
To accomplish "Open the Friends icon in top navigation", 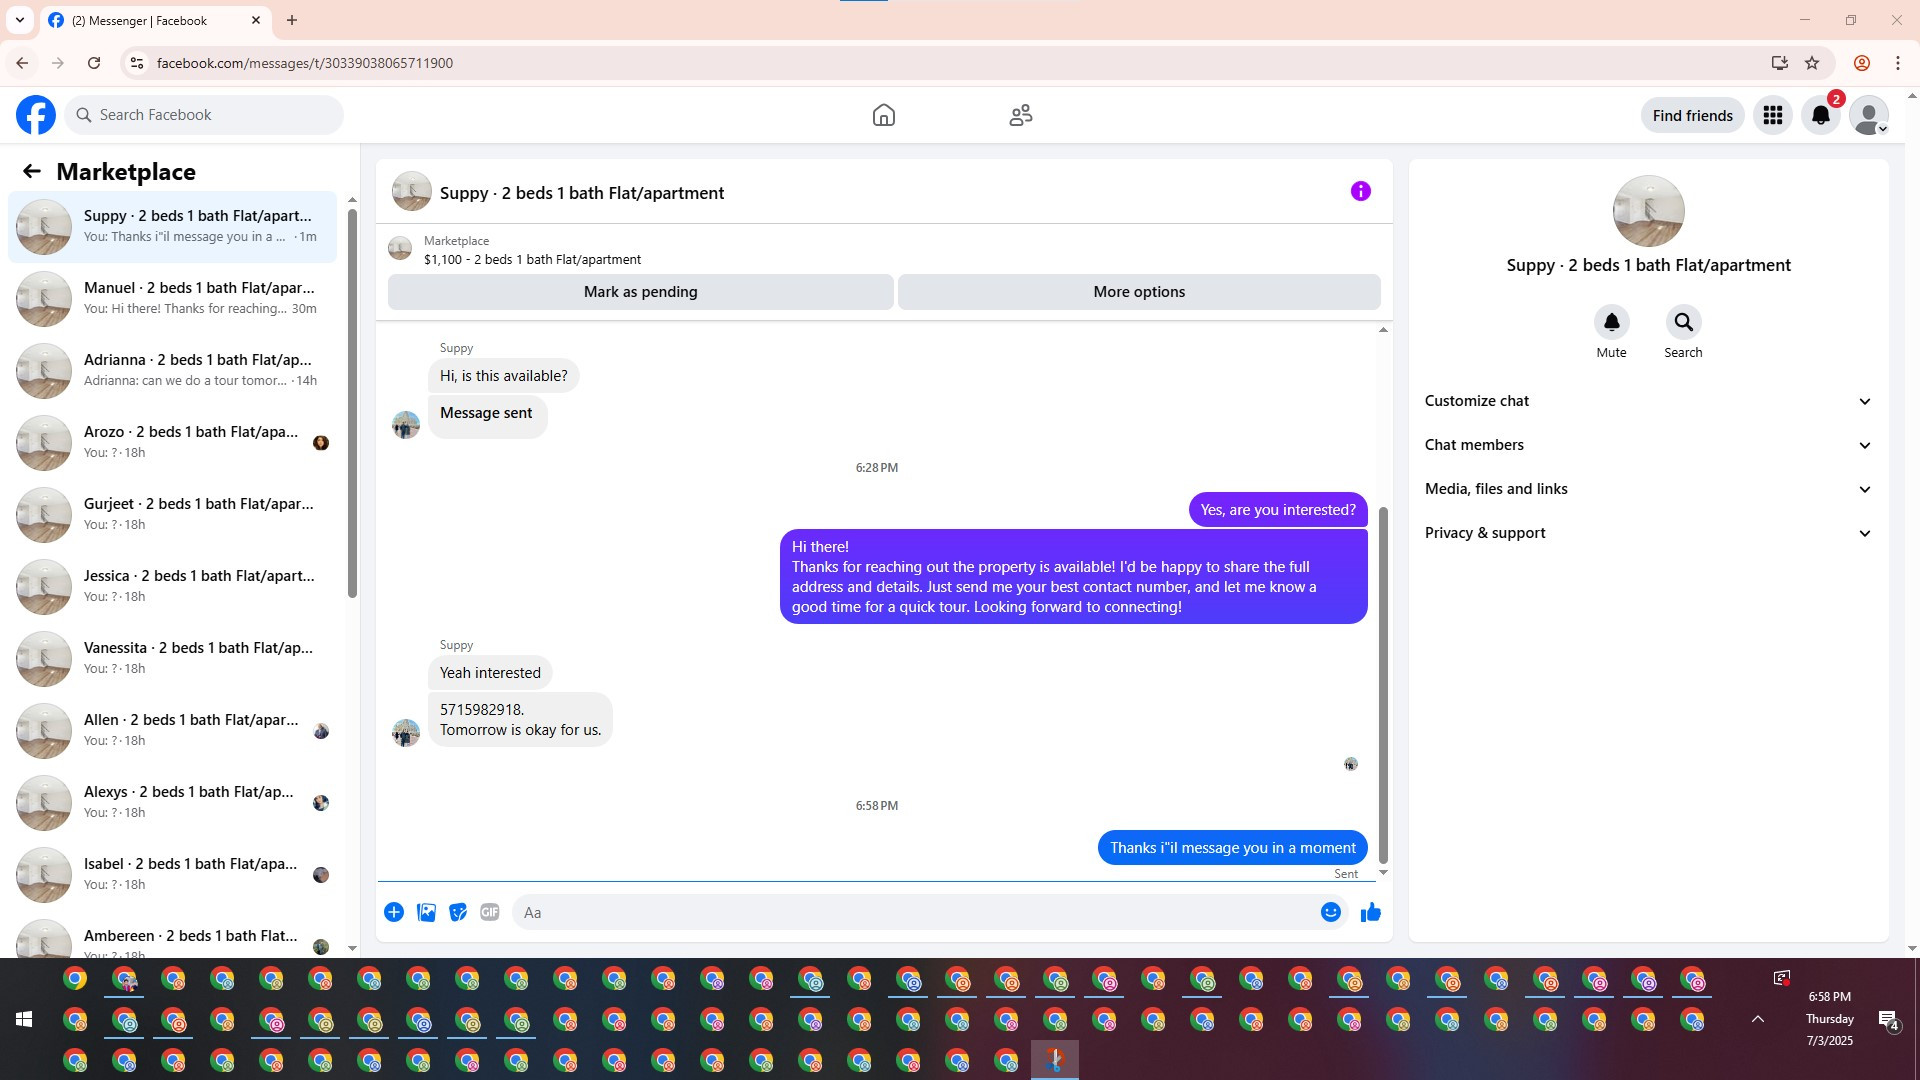I will [1020, 115].
